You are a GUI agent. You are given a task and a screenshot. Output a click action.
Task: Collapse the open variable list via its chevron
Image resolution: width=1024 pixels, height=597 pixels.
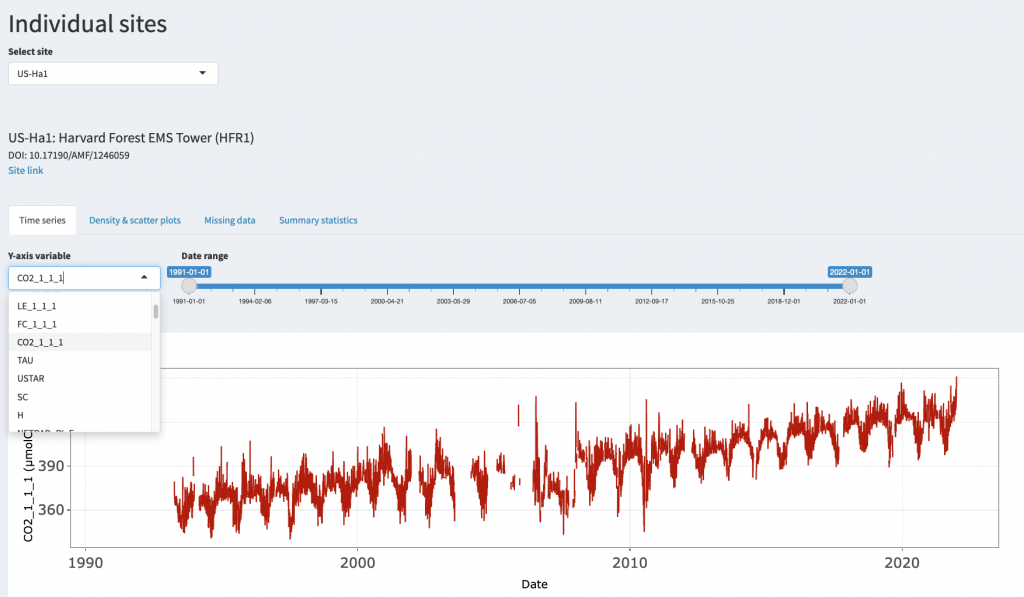[143, 277]
